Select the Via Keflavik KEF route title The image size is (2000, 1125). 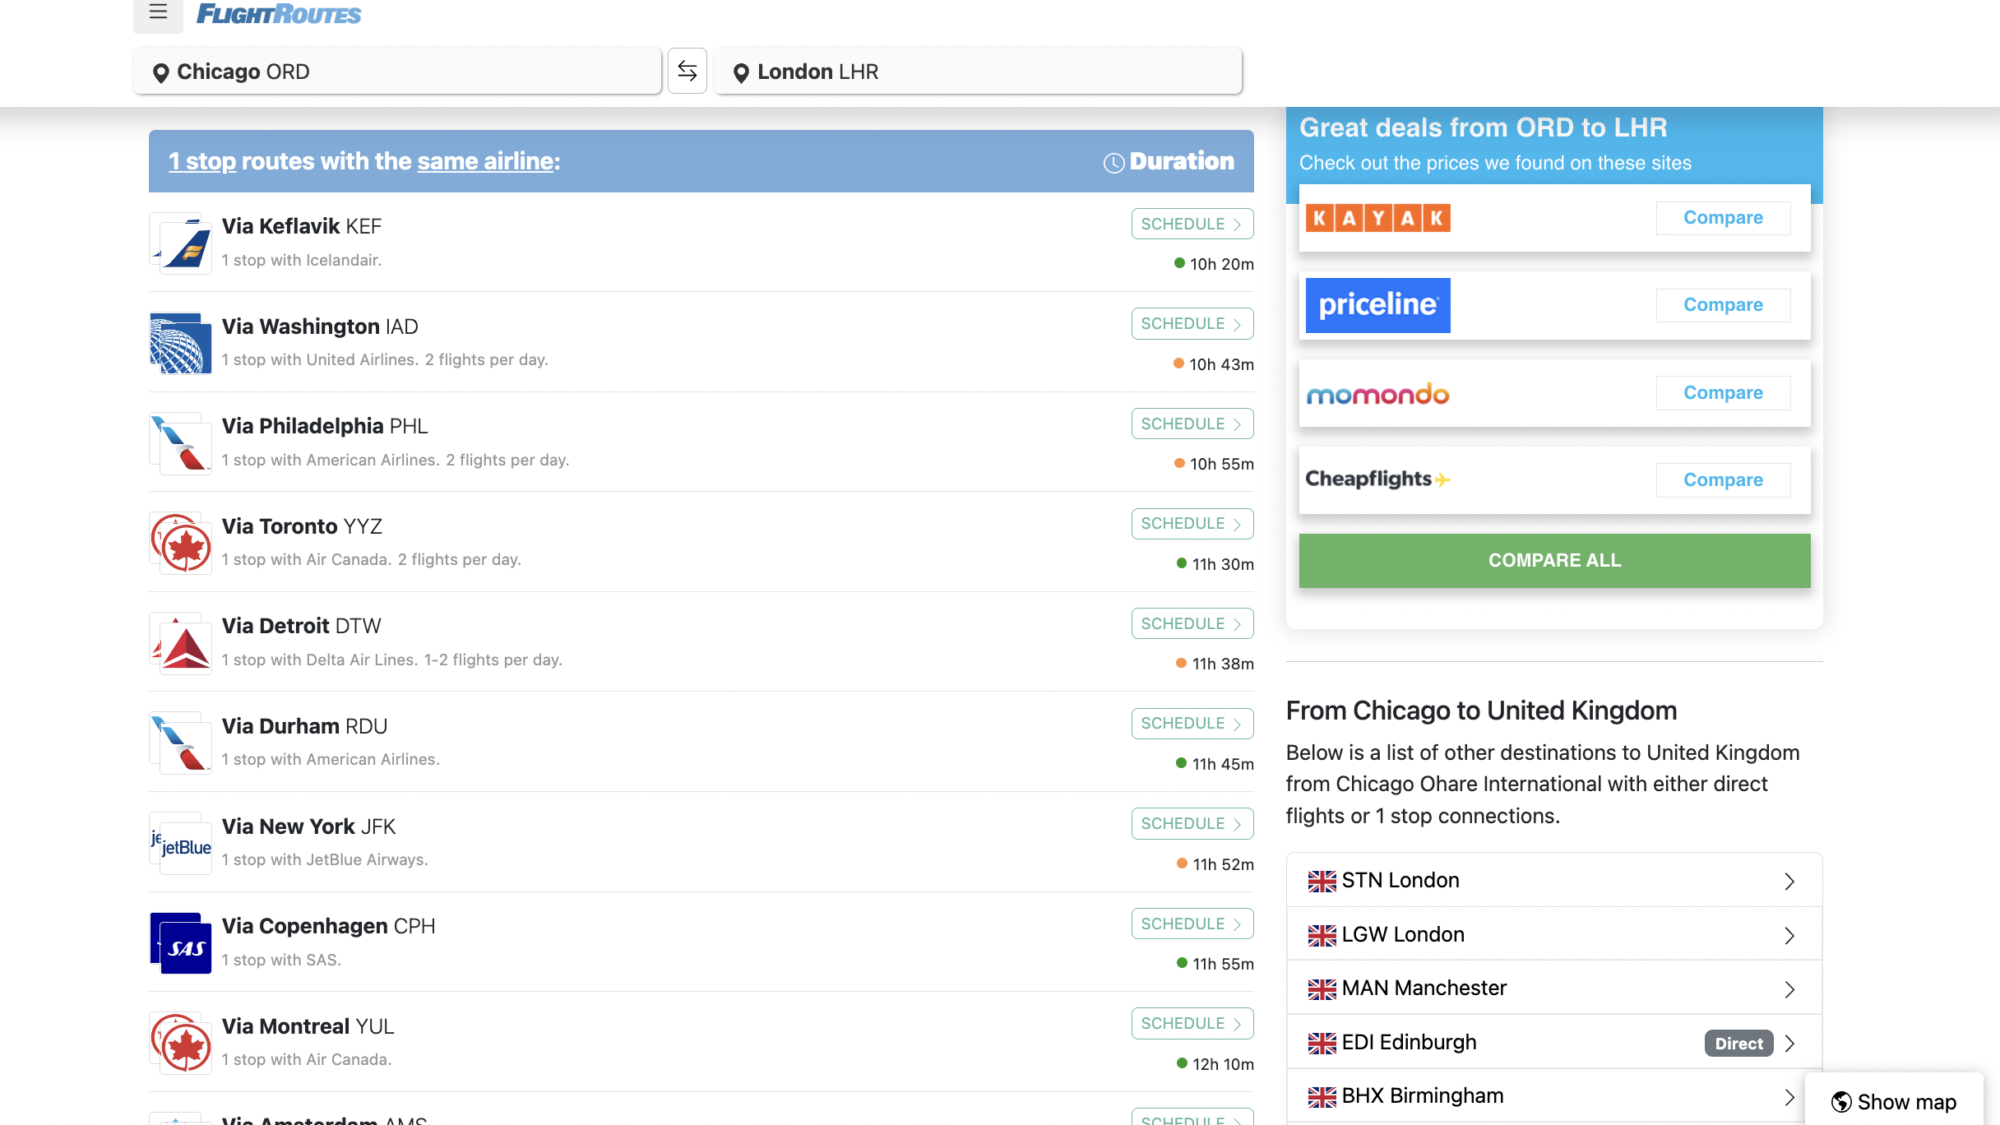302,226
